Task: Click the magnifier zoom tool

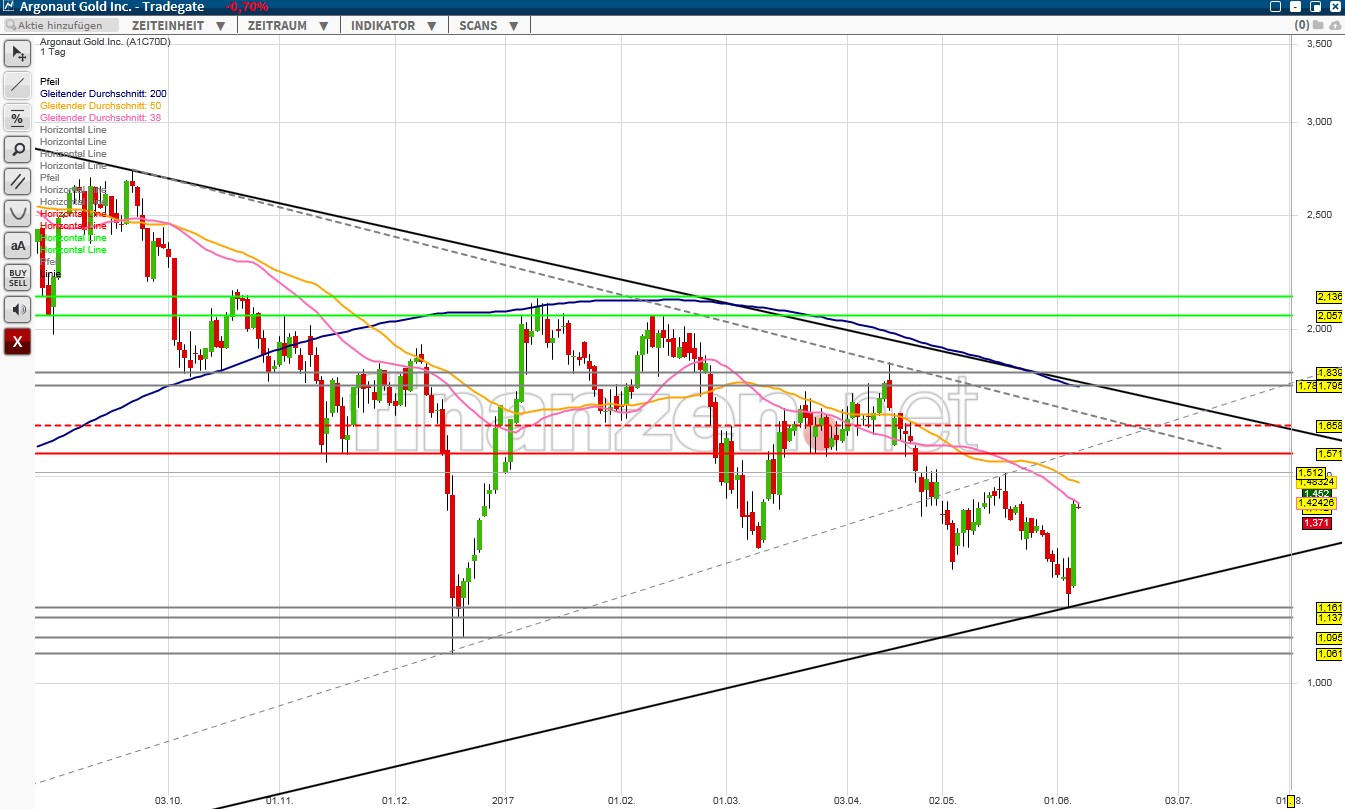Action: [x=18, y=150]
